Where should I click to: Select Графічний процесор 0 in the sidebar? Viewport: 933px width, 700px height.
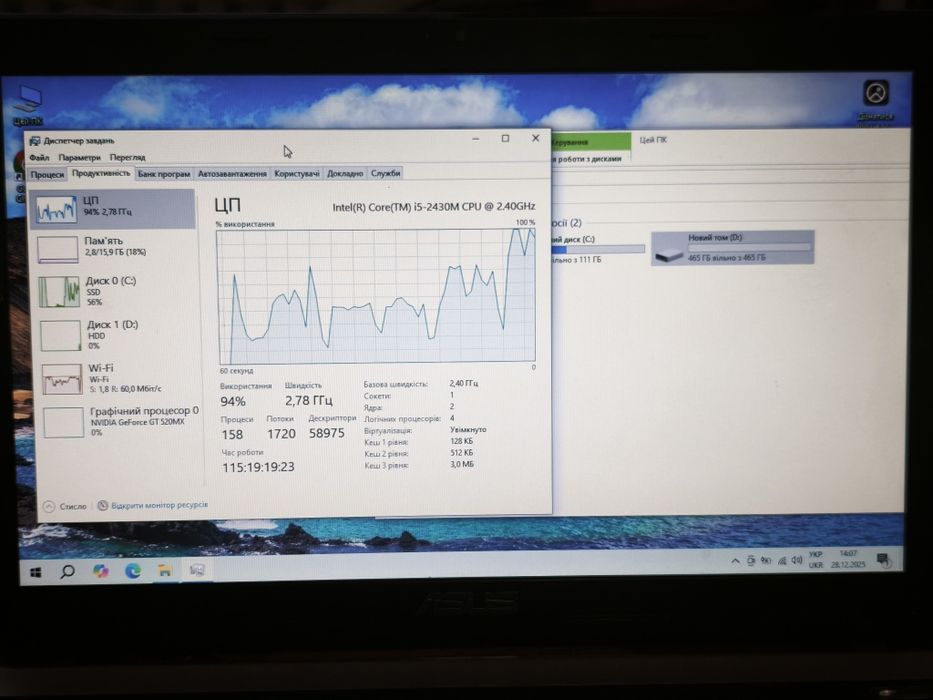pyautogui.click(x=122, y=421)
